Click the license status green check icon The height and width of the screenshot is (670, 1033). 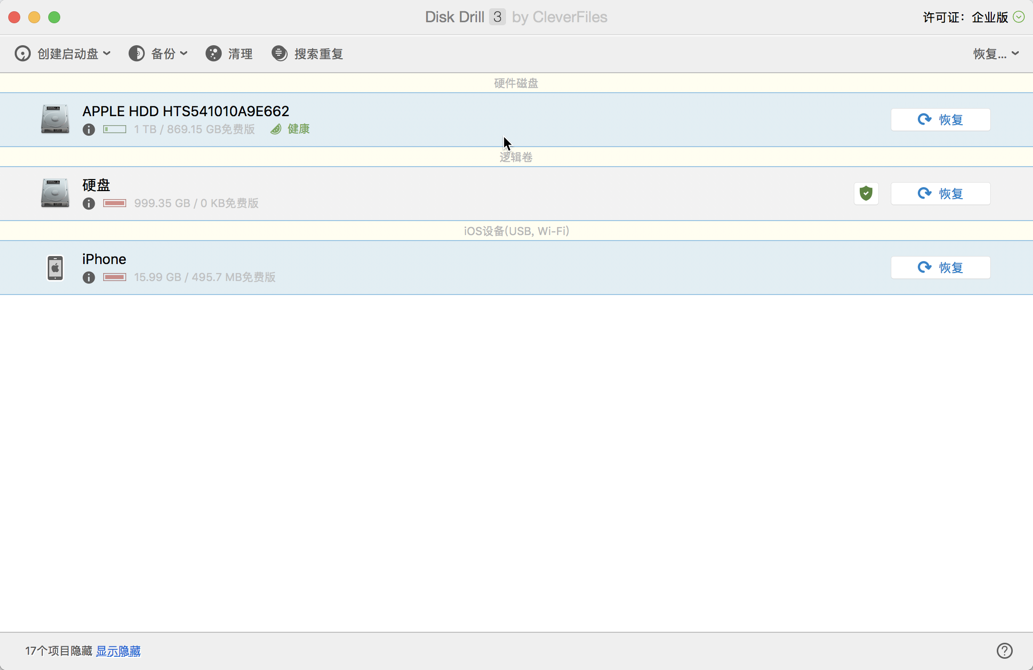click(x=1019, y=17)
